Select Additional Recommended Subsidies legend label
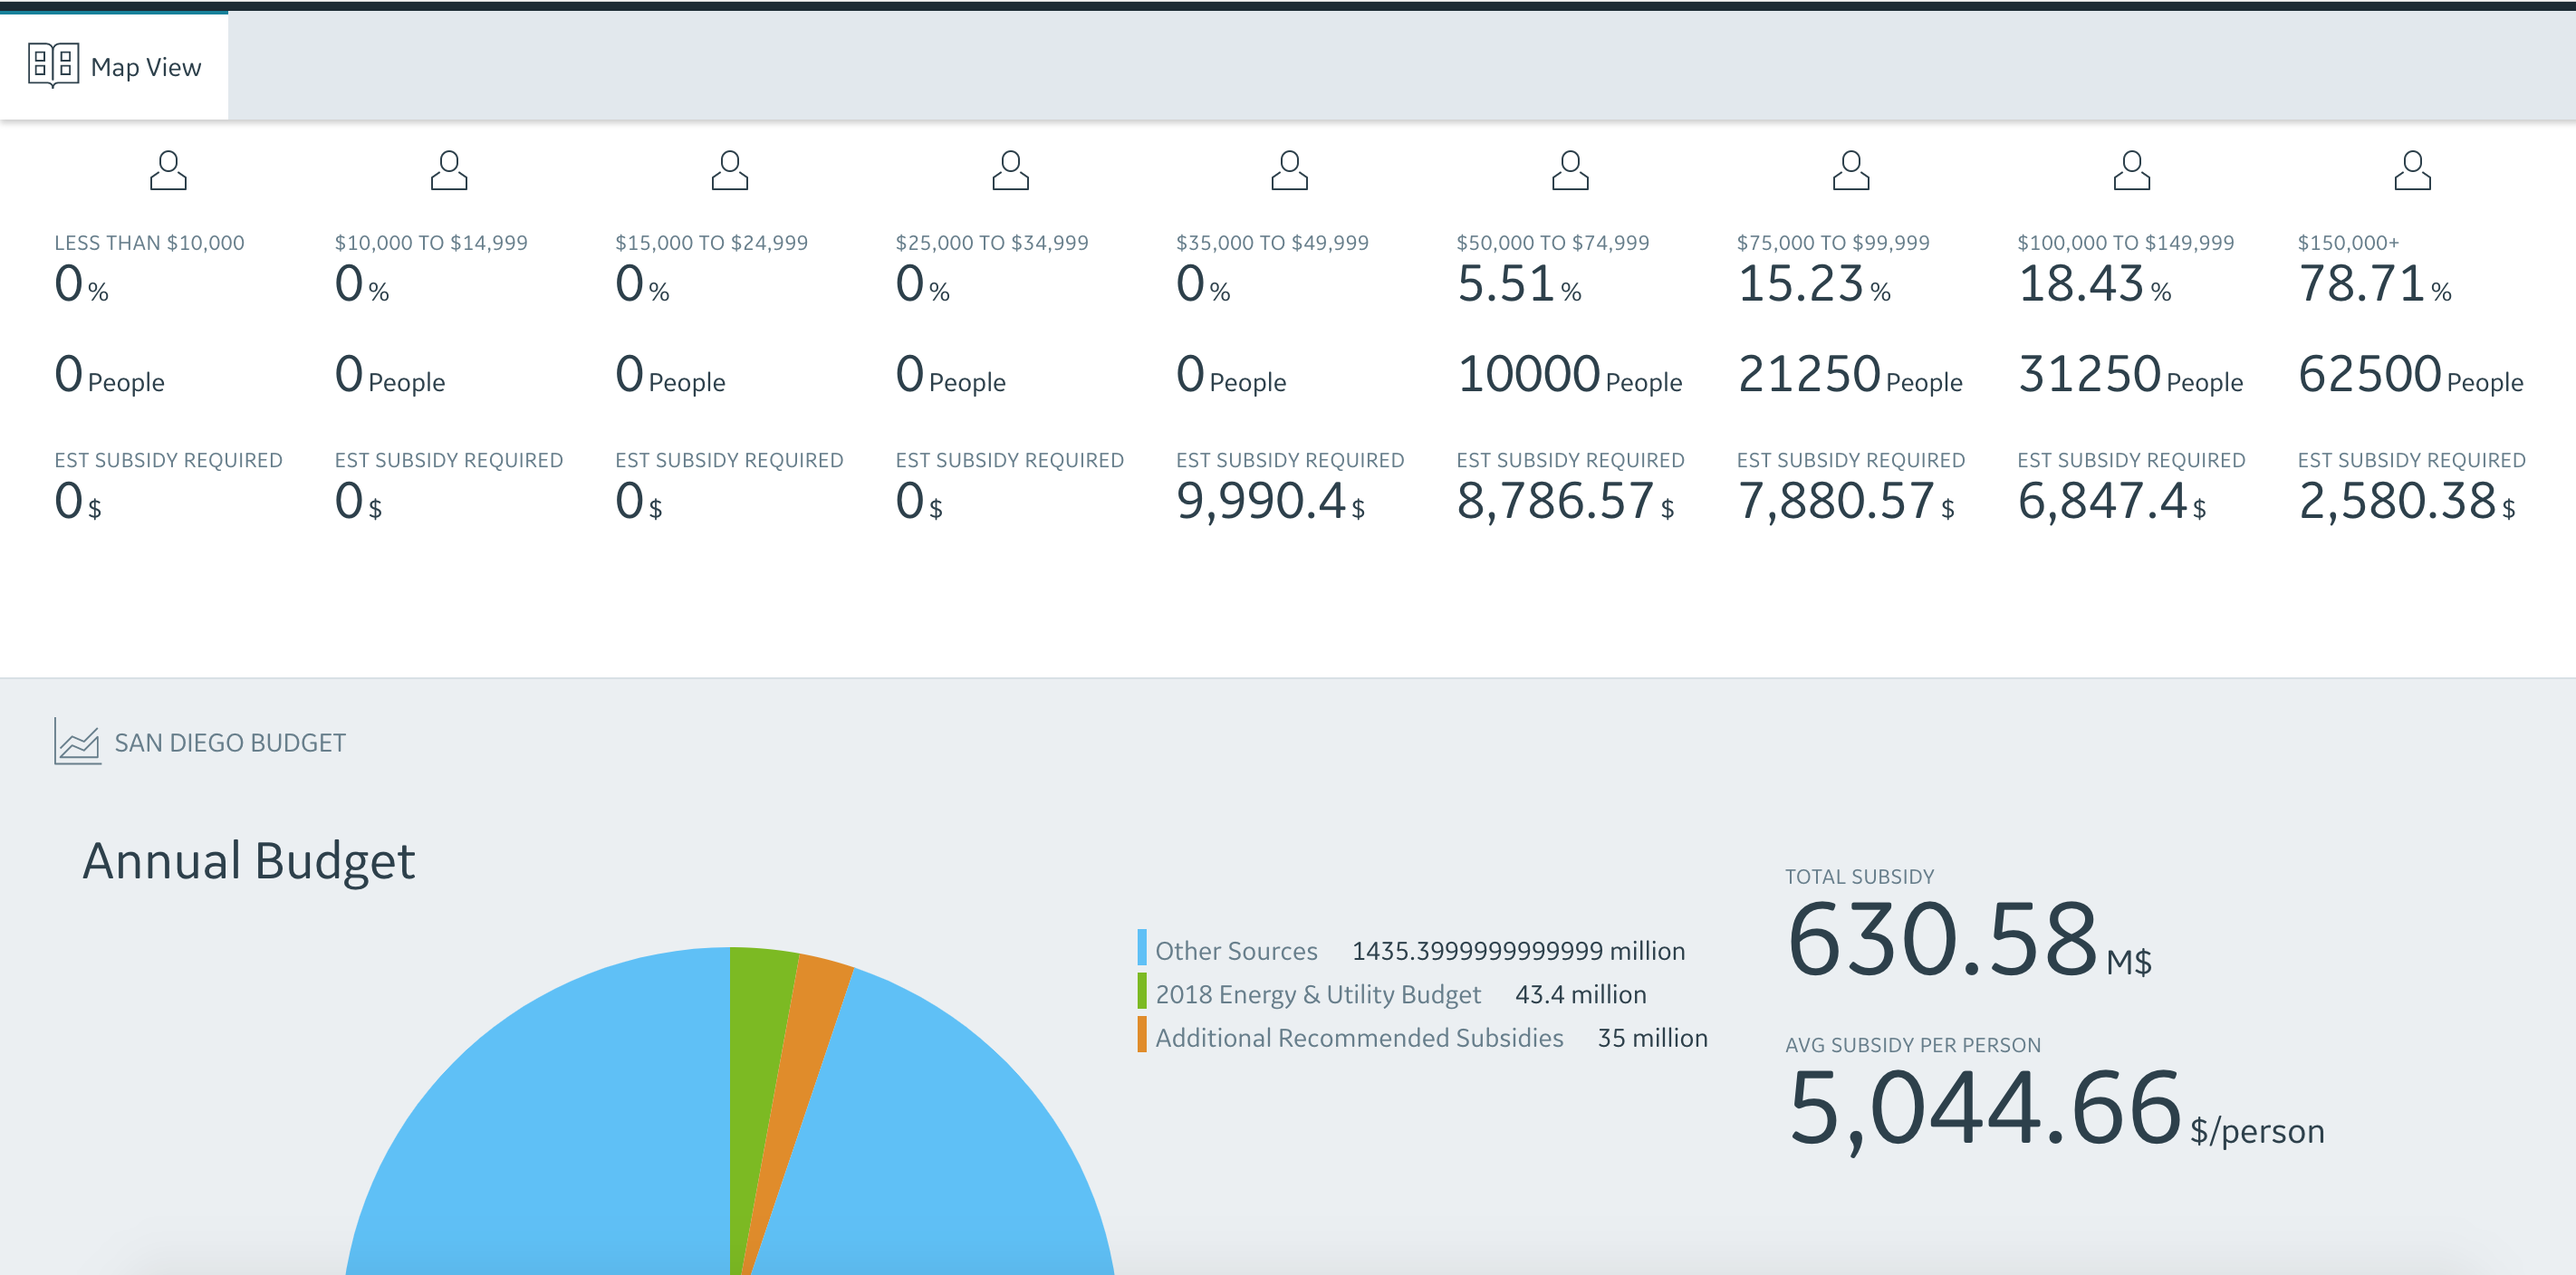 (x=1358, y=1038)
